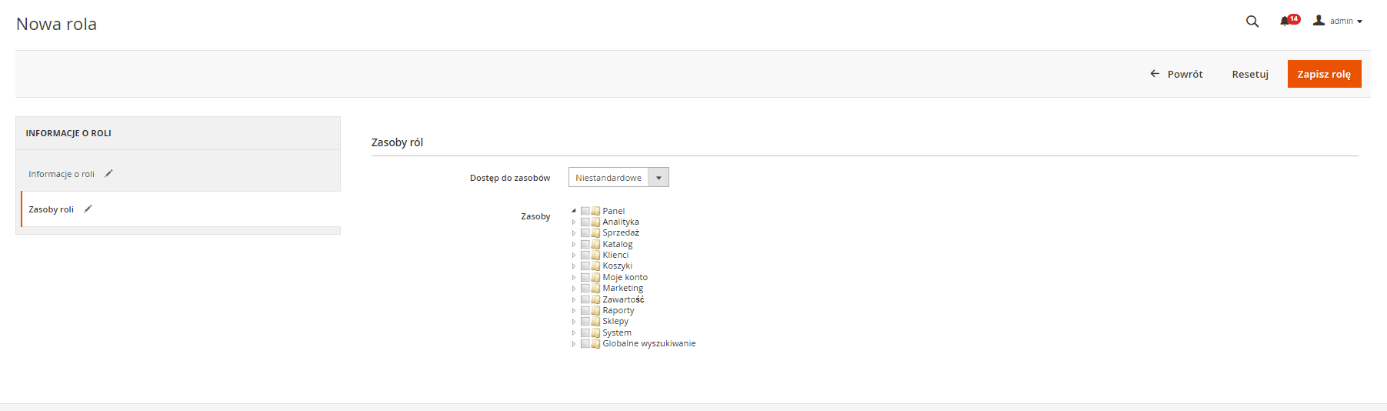Click the Zapisz rolę button
This screenshot has height=411, width=1387.
1324,74
